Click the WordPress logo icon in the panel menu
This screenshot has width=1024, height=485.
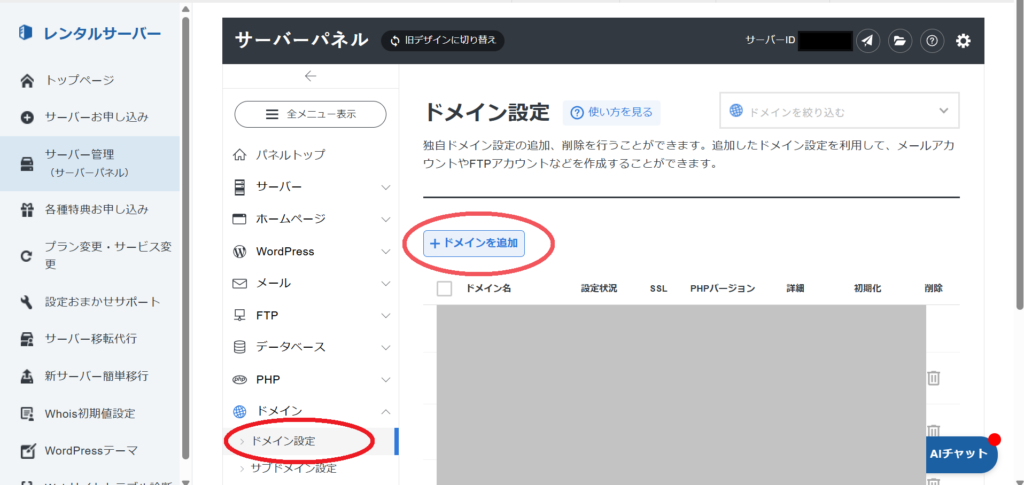pyautogui.click(x=240, y=251)
